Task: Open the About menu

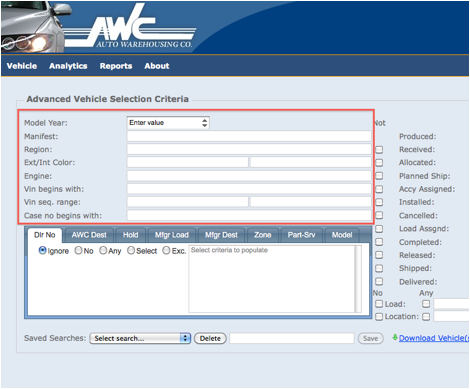Action: [157, 66]
